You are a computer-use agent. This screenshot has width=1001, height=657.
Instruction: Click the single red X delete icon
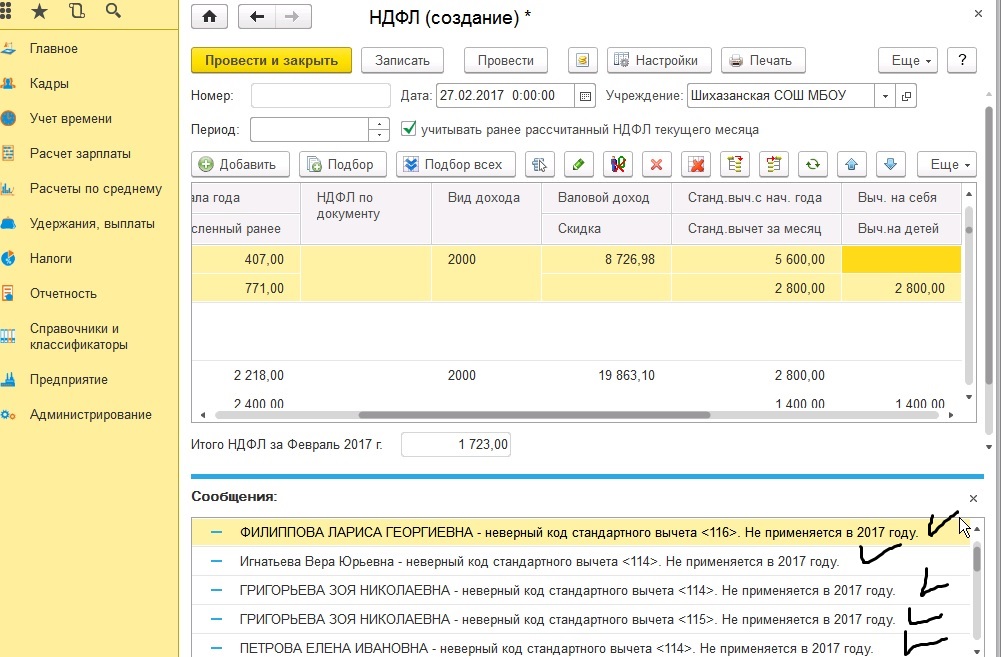[x=656, y=164]
